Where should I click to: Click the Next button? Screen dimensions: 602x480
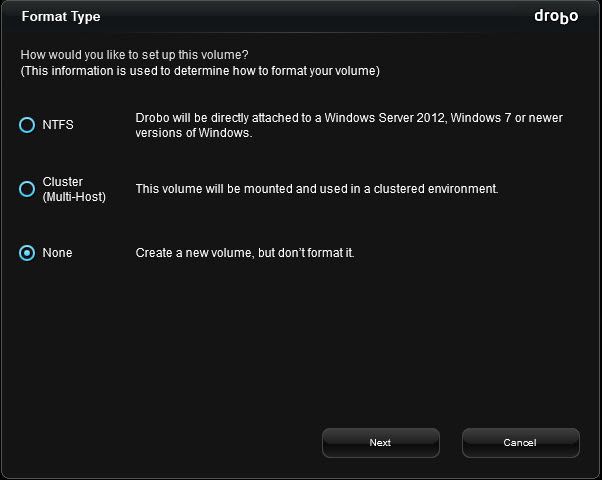380,443
